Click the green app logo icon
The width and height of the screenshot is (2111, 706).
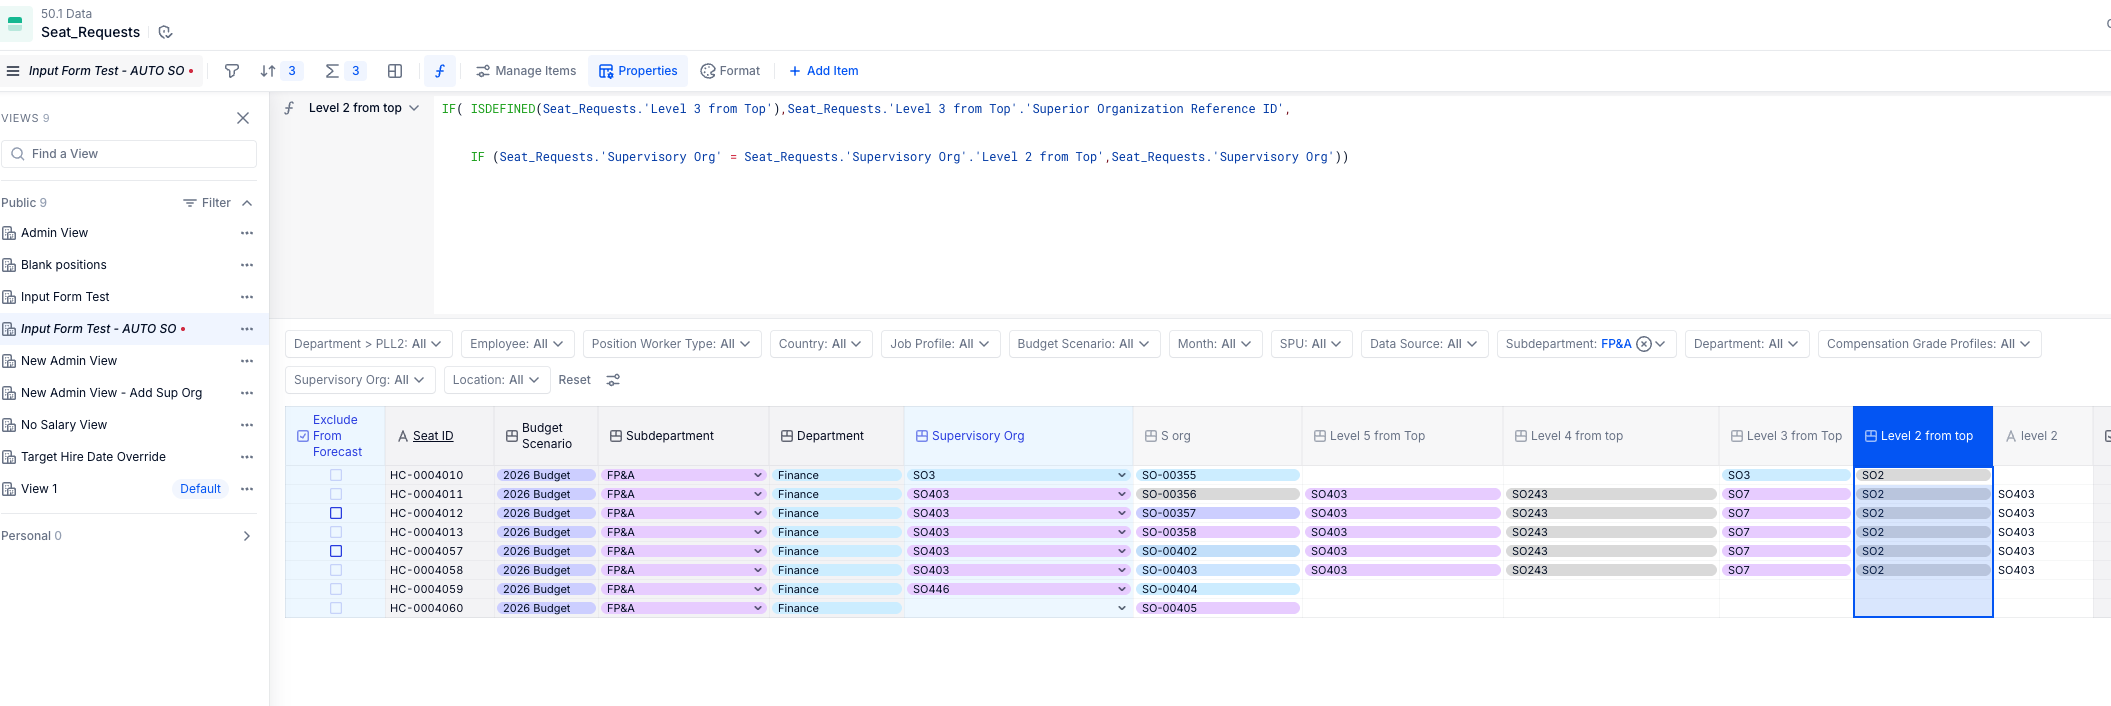[15, 23]
